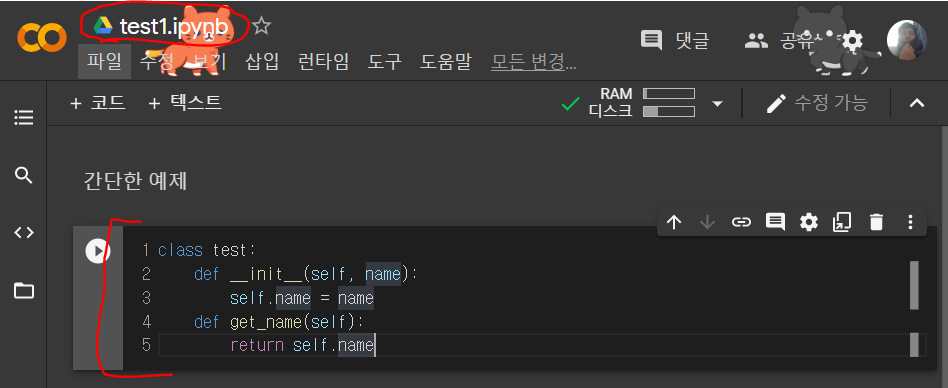This screenshot has width=948, height=388.
Task: Click the 디스크 usage bar
Action: (669, 111)
